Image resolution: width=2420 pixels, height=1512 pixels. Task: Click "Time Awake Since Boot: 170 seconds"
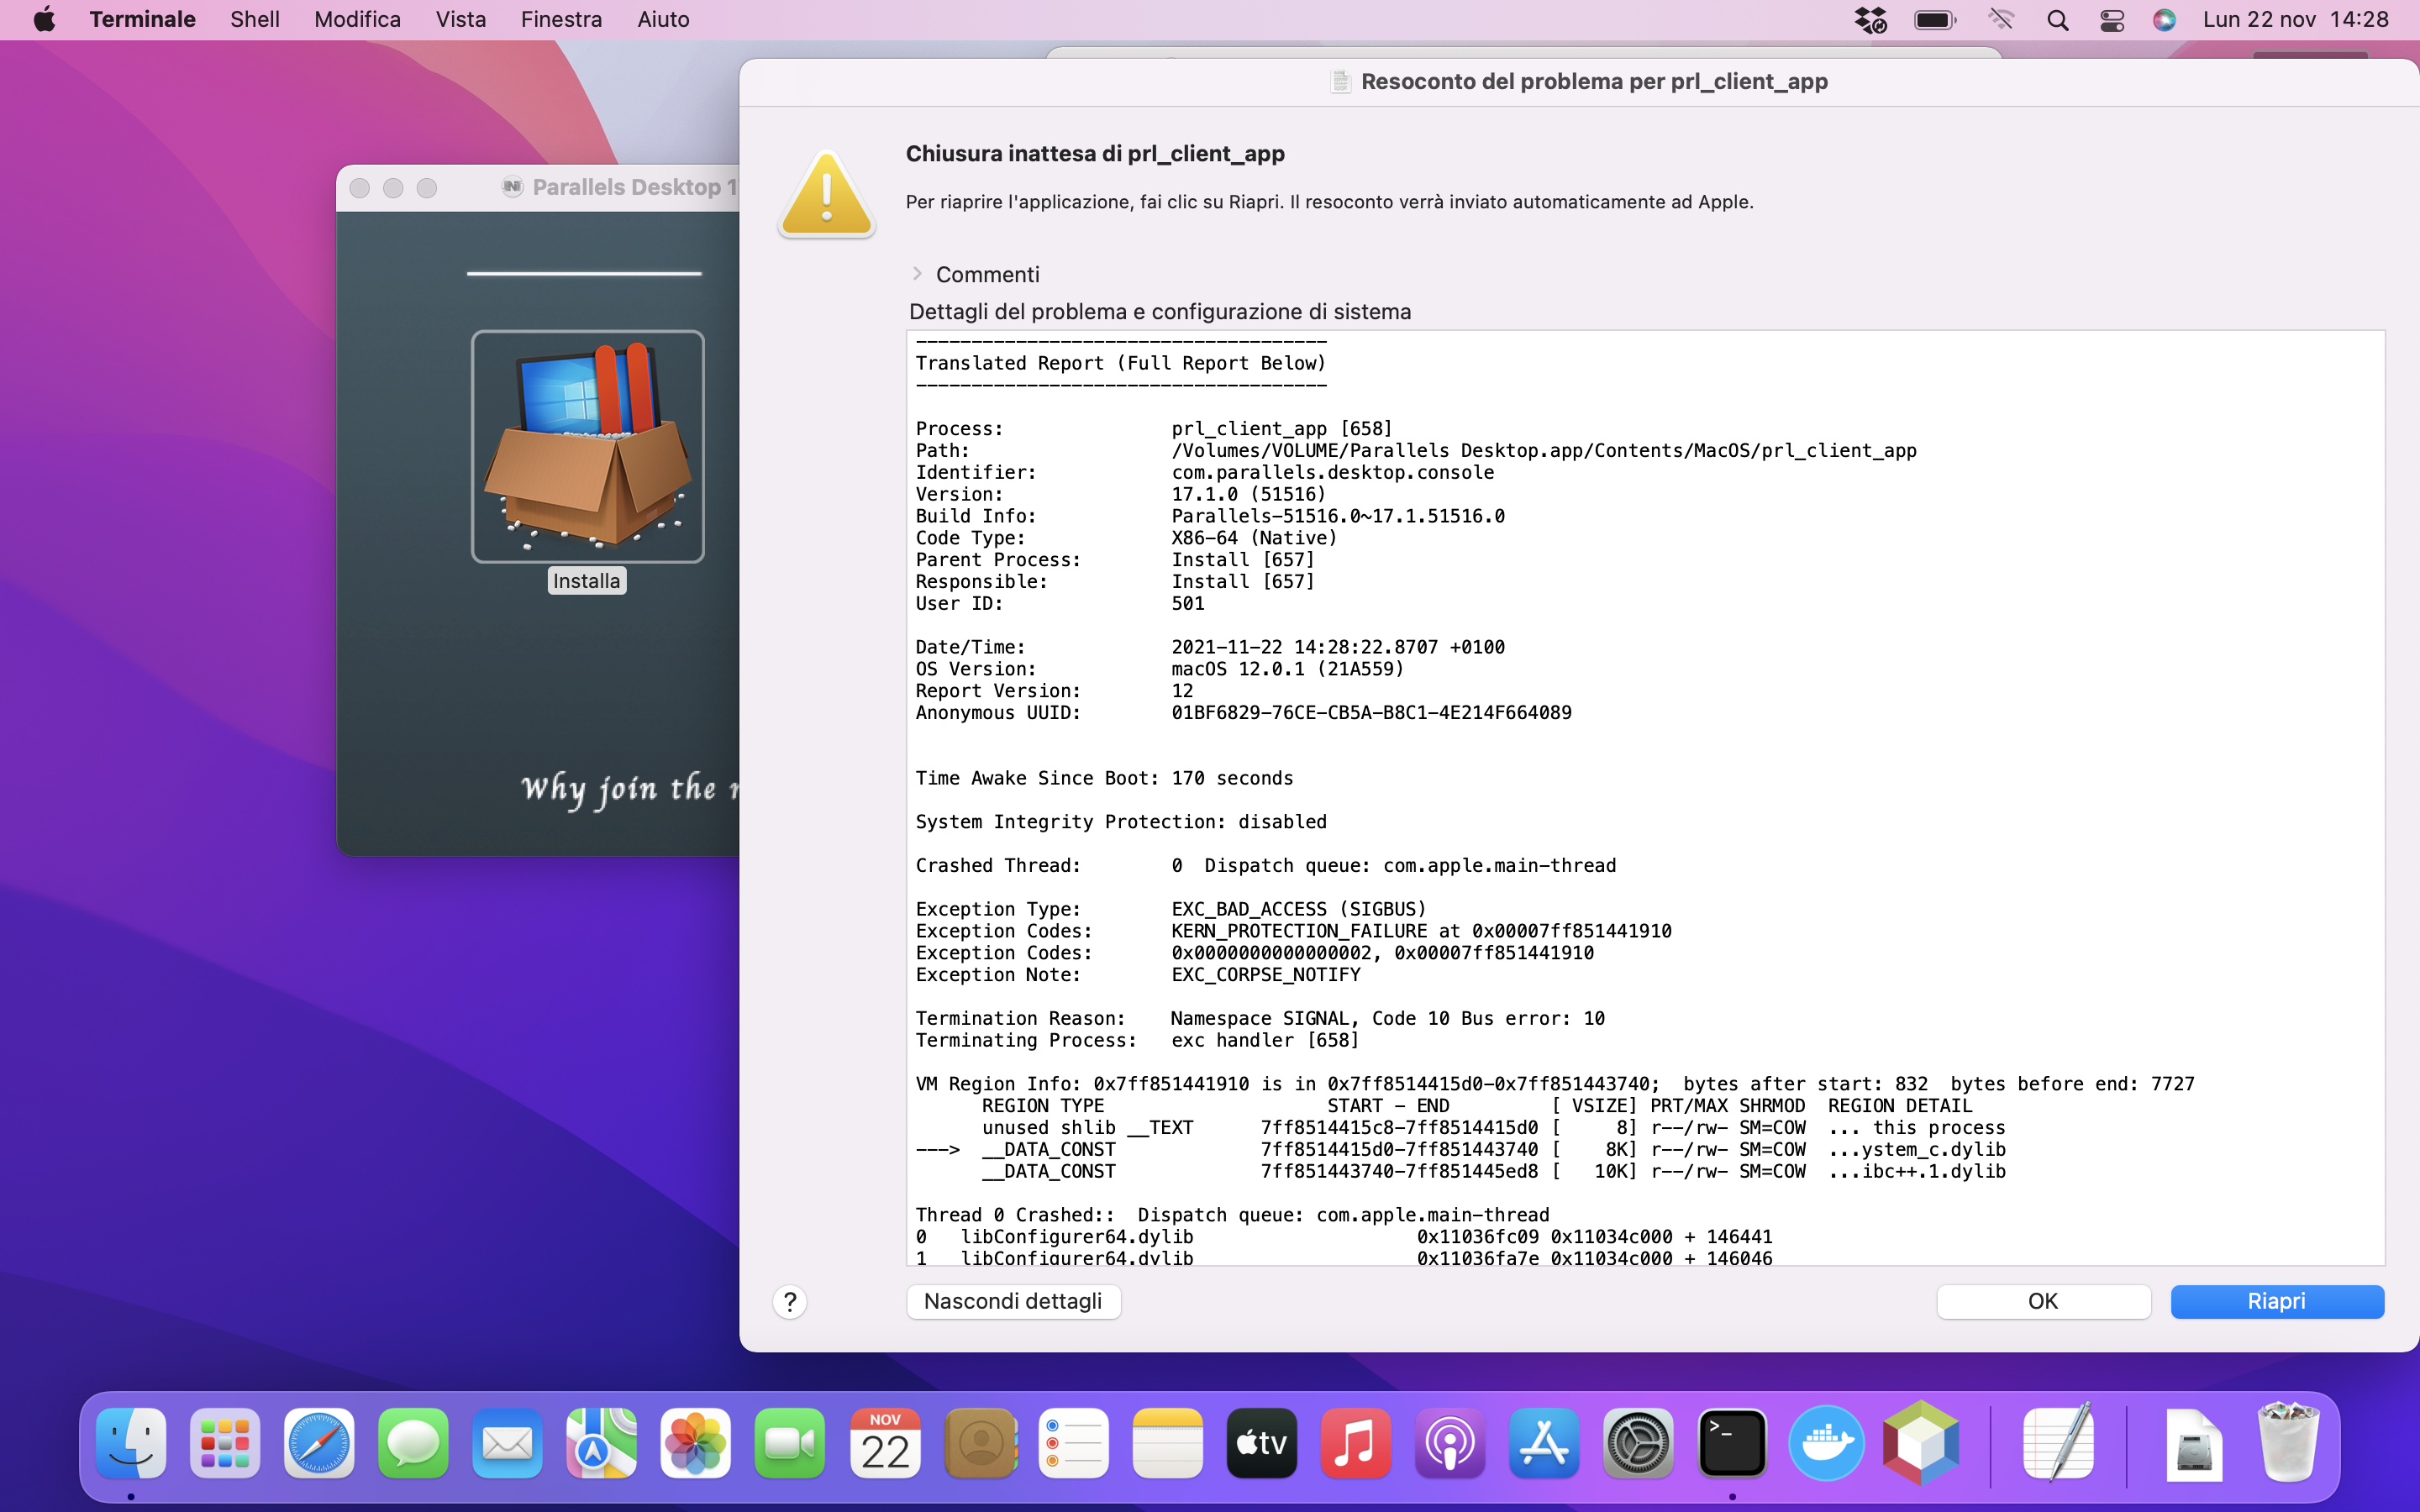point(1104,778)
